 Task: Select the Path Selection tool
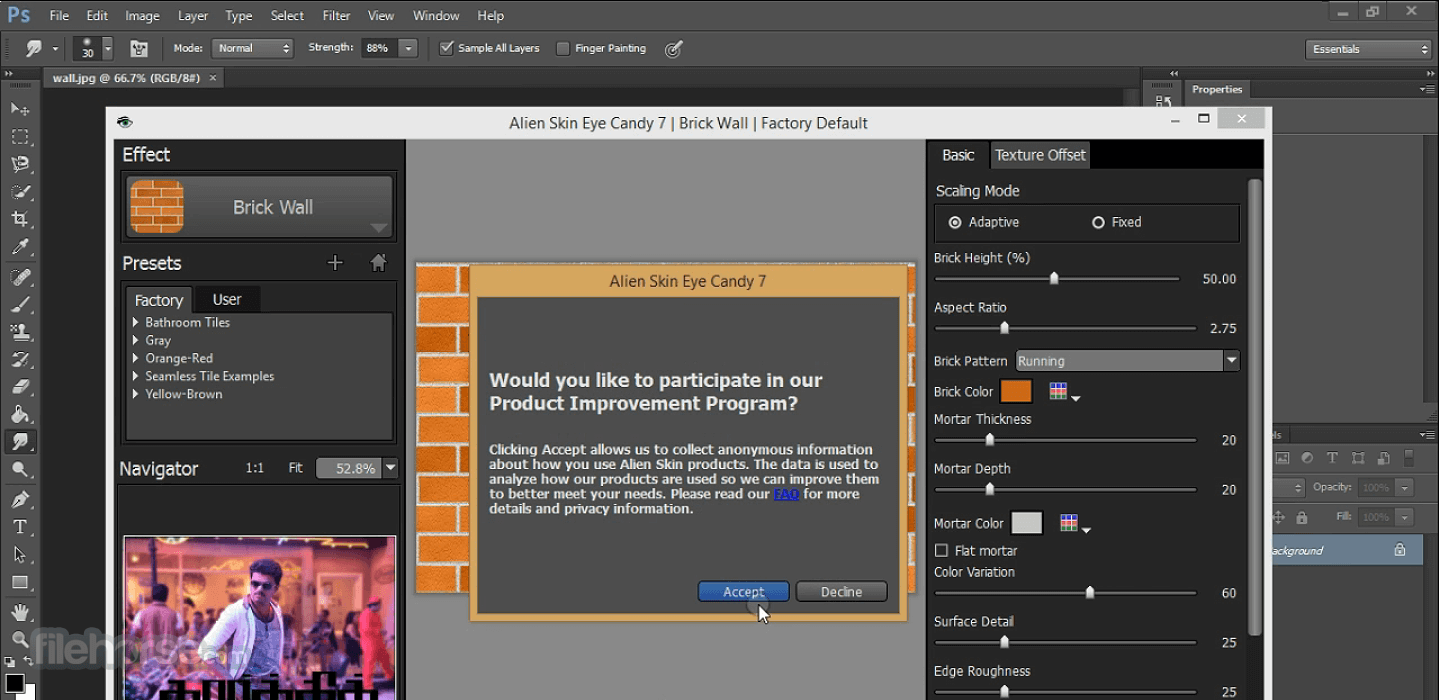[20, 554]
